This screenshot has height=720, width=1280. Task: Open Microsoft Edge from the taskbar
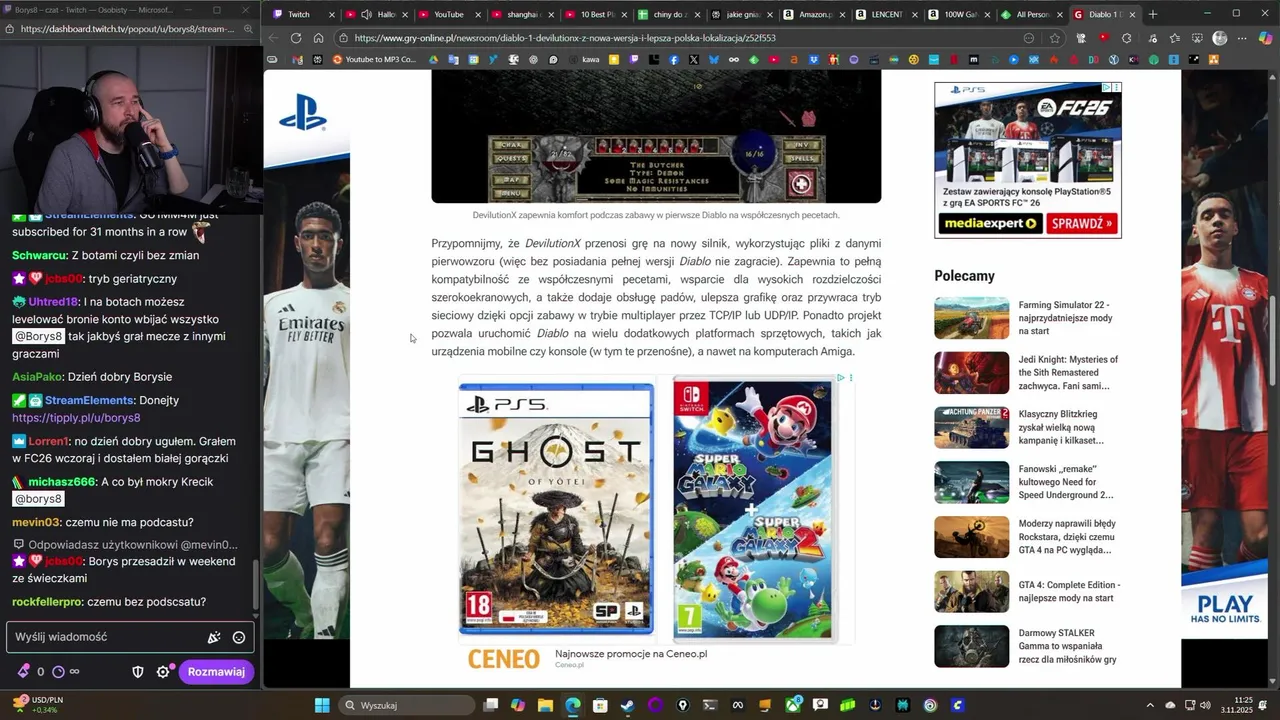click(572, 705)
